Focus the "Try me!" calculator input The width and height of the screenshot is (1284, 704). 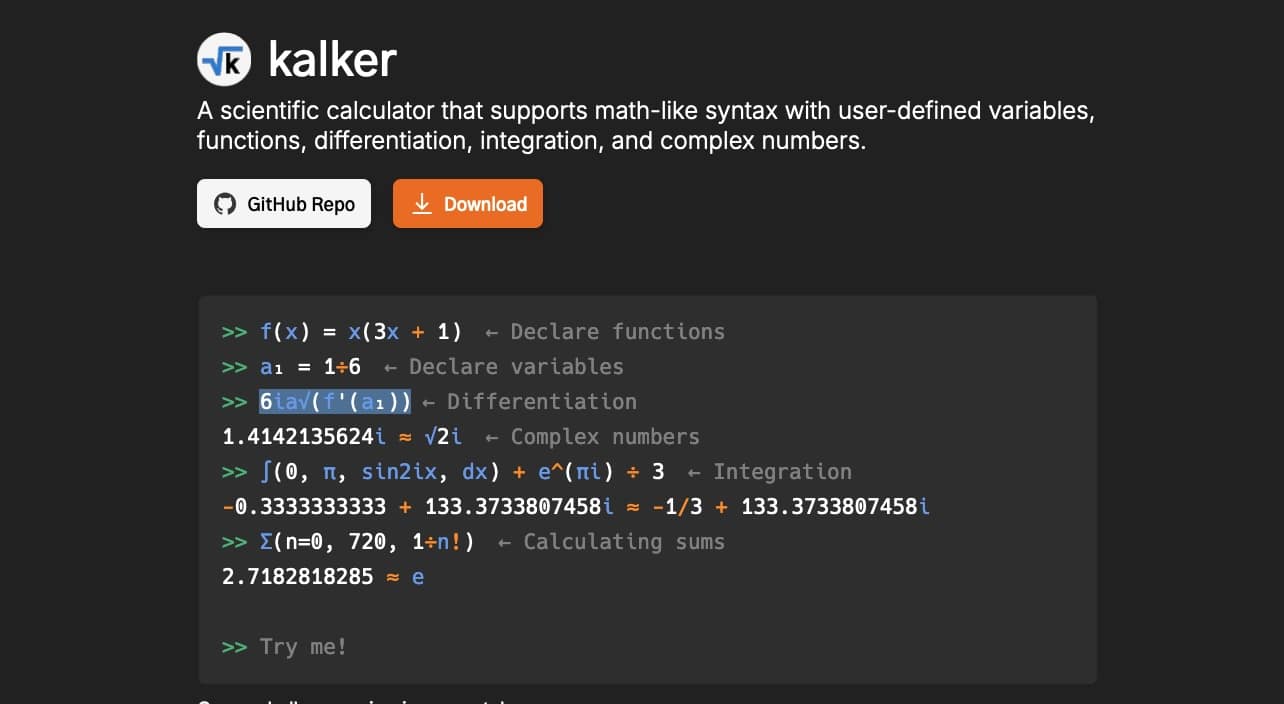point(647,647)
